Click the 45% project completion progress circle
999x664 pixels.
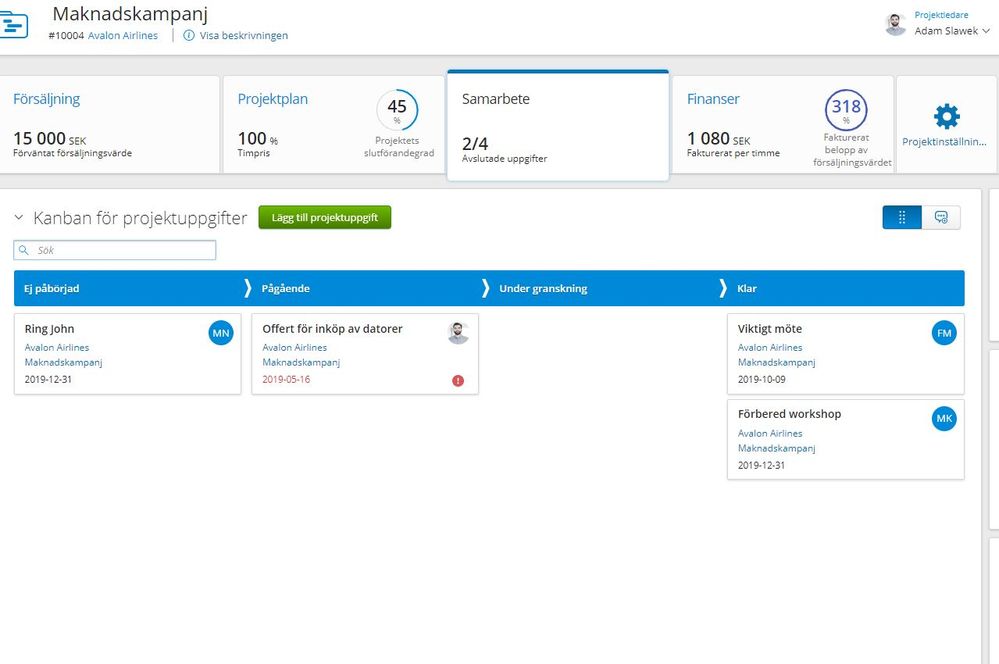397,110
